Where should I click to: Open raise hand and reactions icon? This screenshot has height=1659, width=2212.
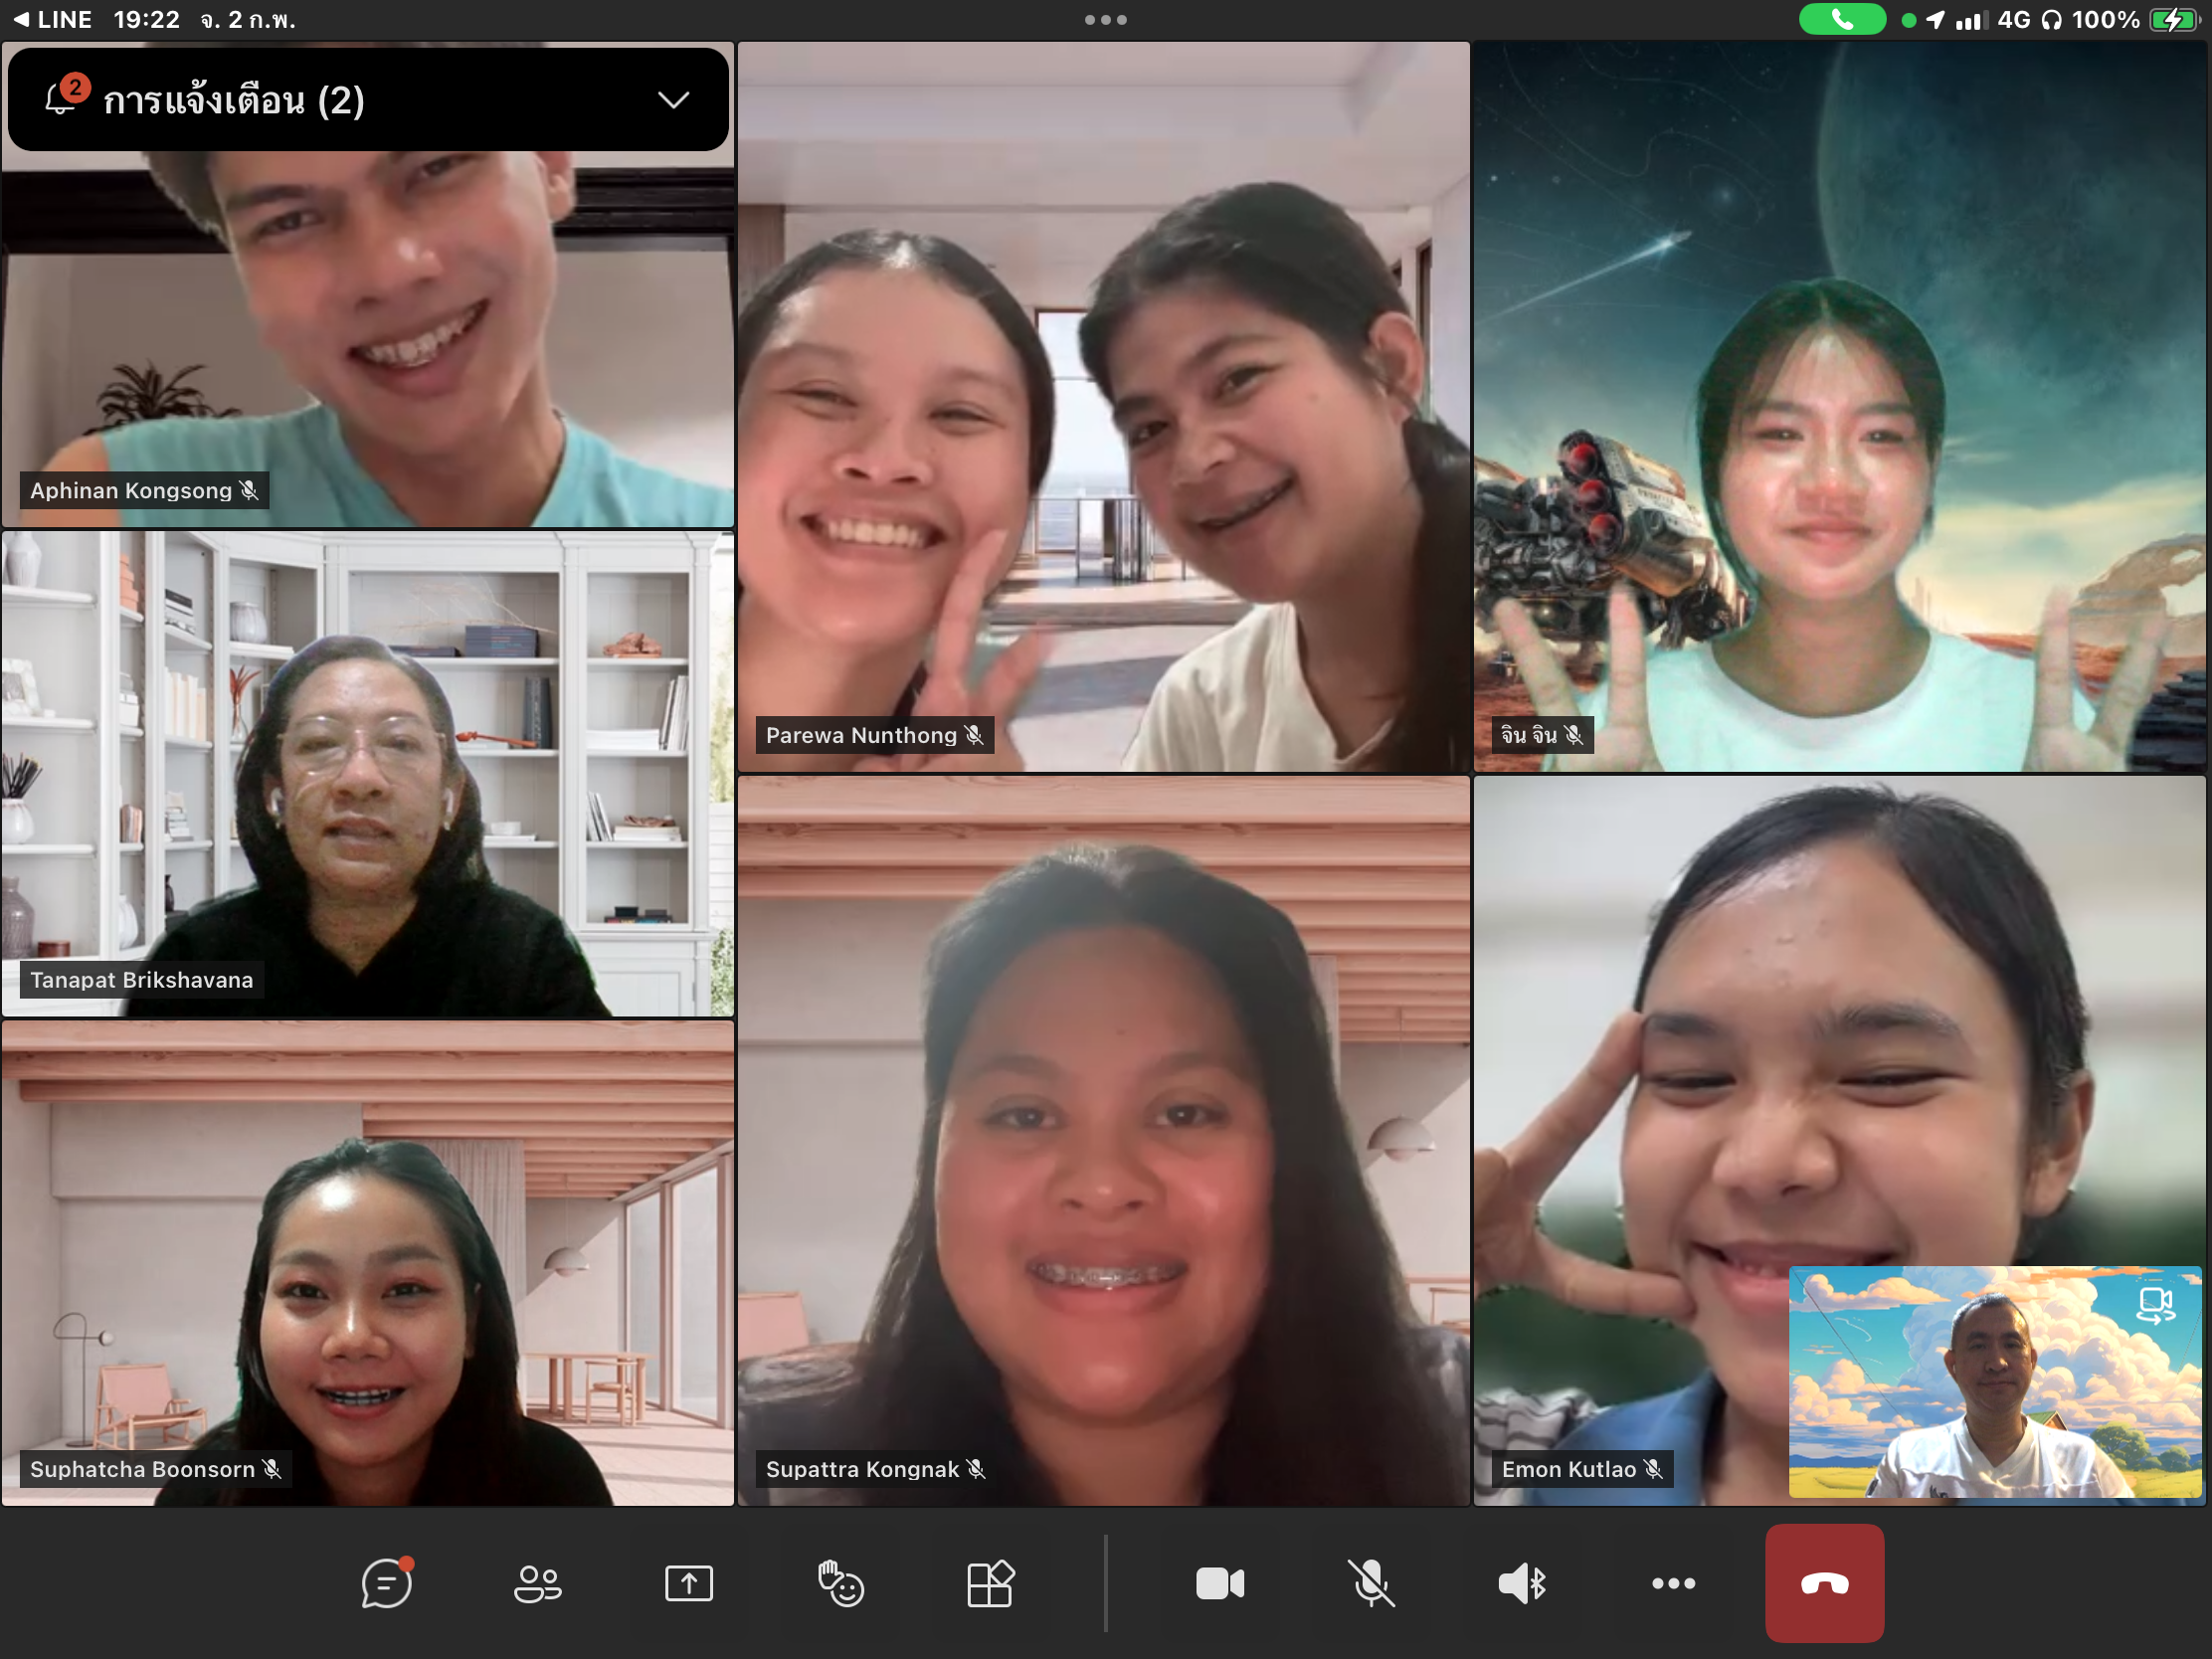[840, 1584]
